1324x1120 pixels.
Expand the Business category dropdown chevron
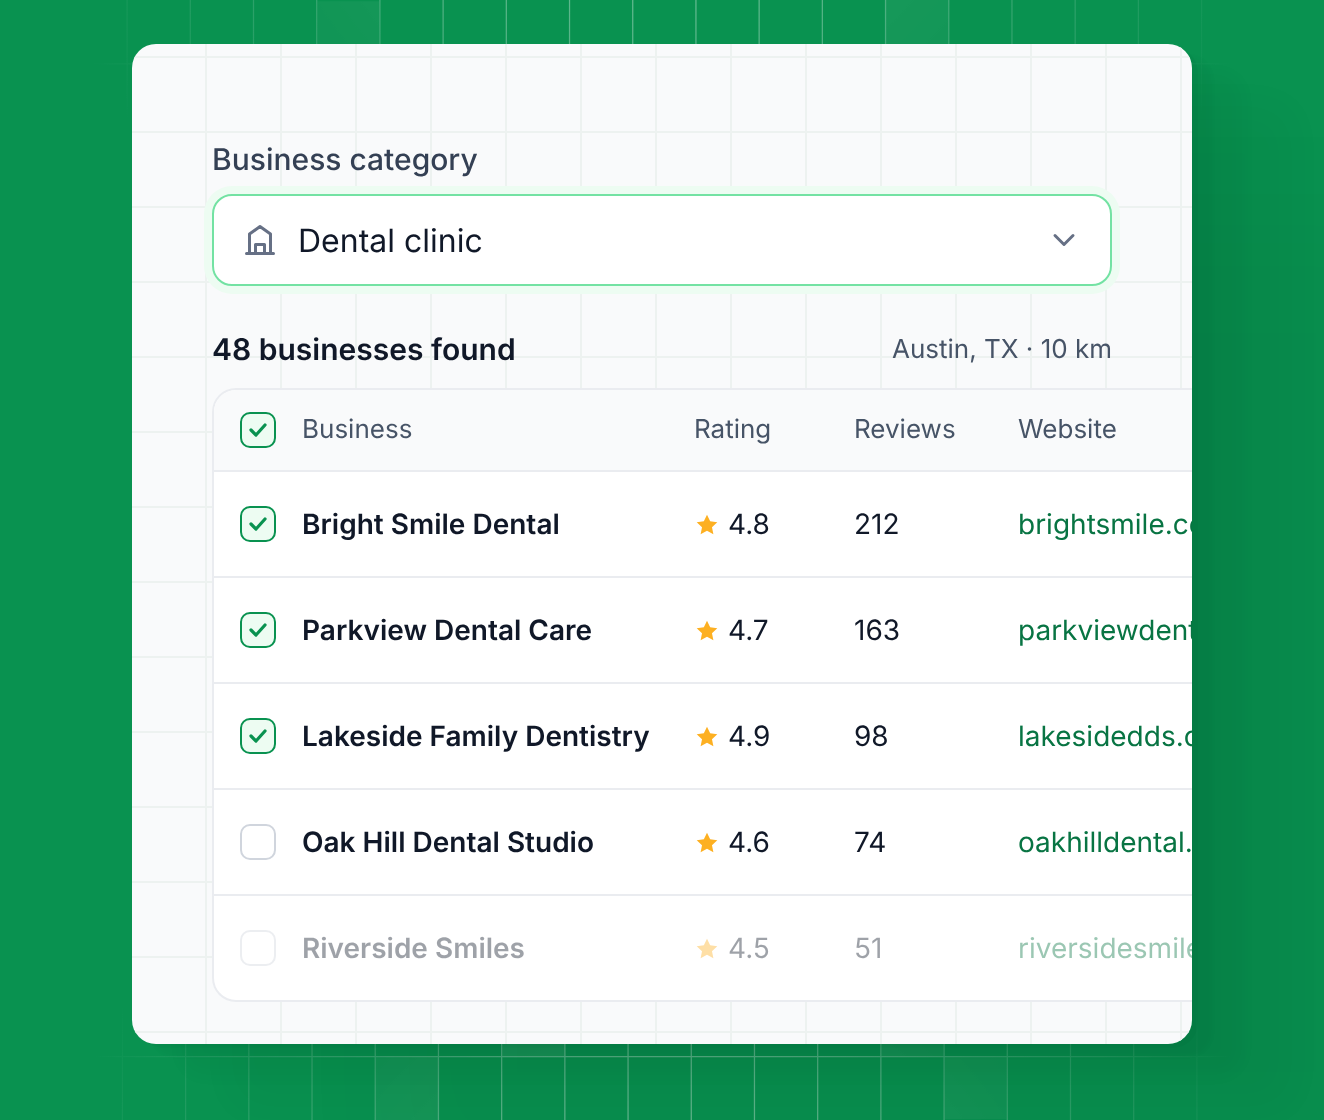click(1064, 240)
